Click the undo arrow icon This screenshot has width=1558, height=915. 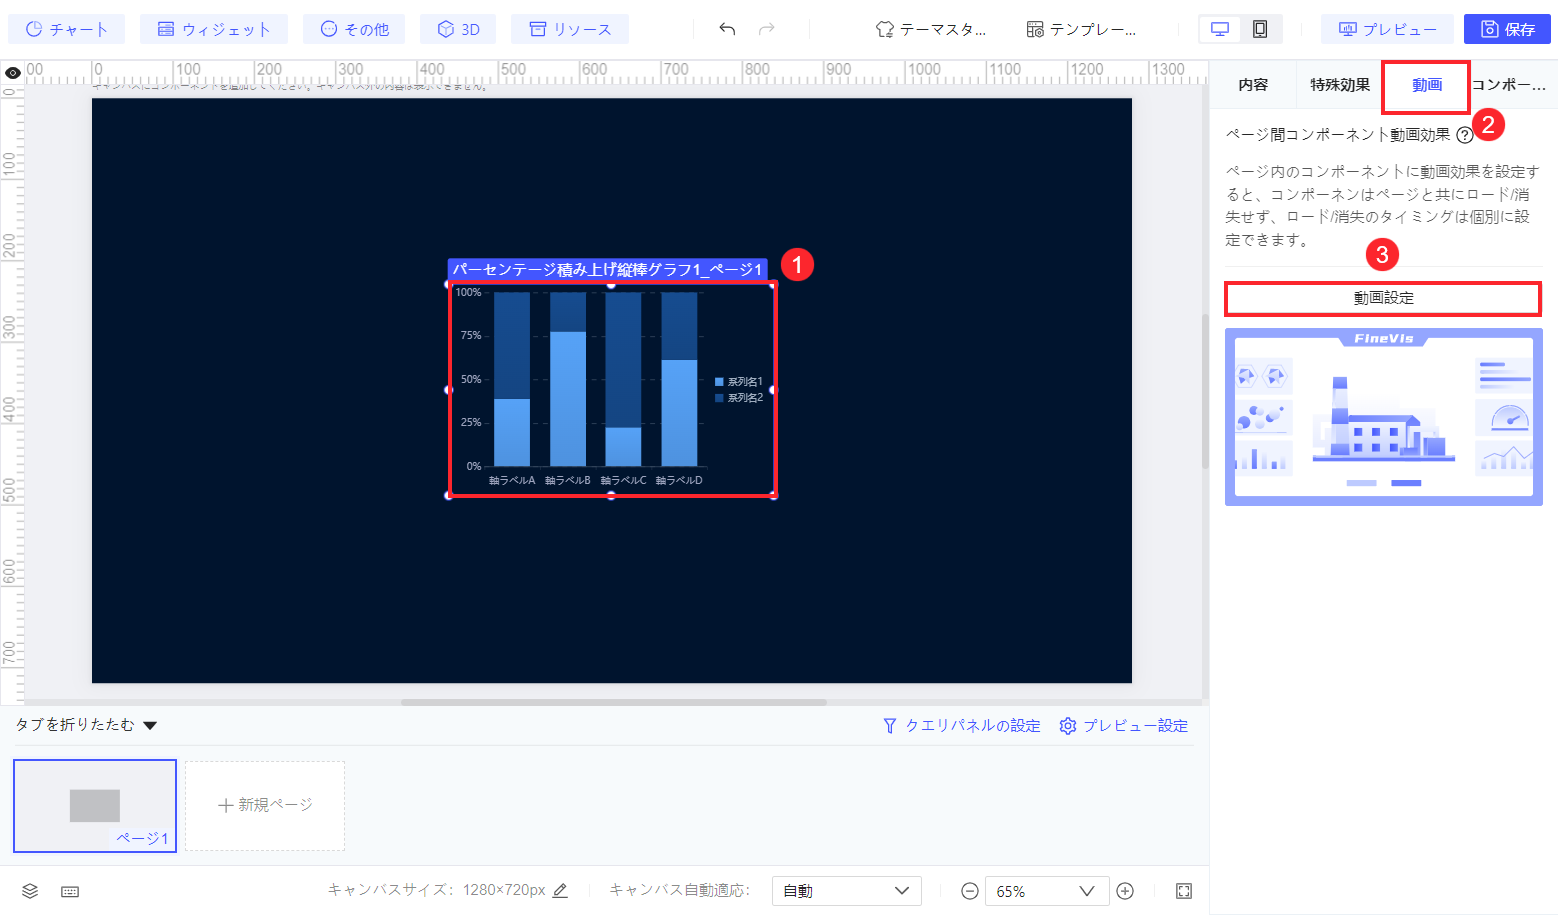727,29
